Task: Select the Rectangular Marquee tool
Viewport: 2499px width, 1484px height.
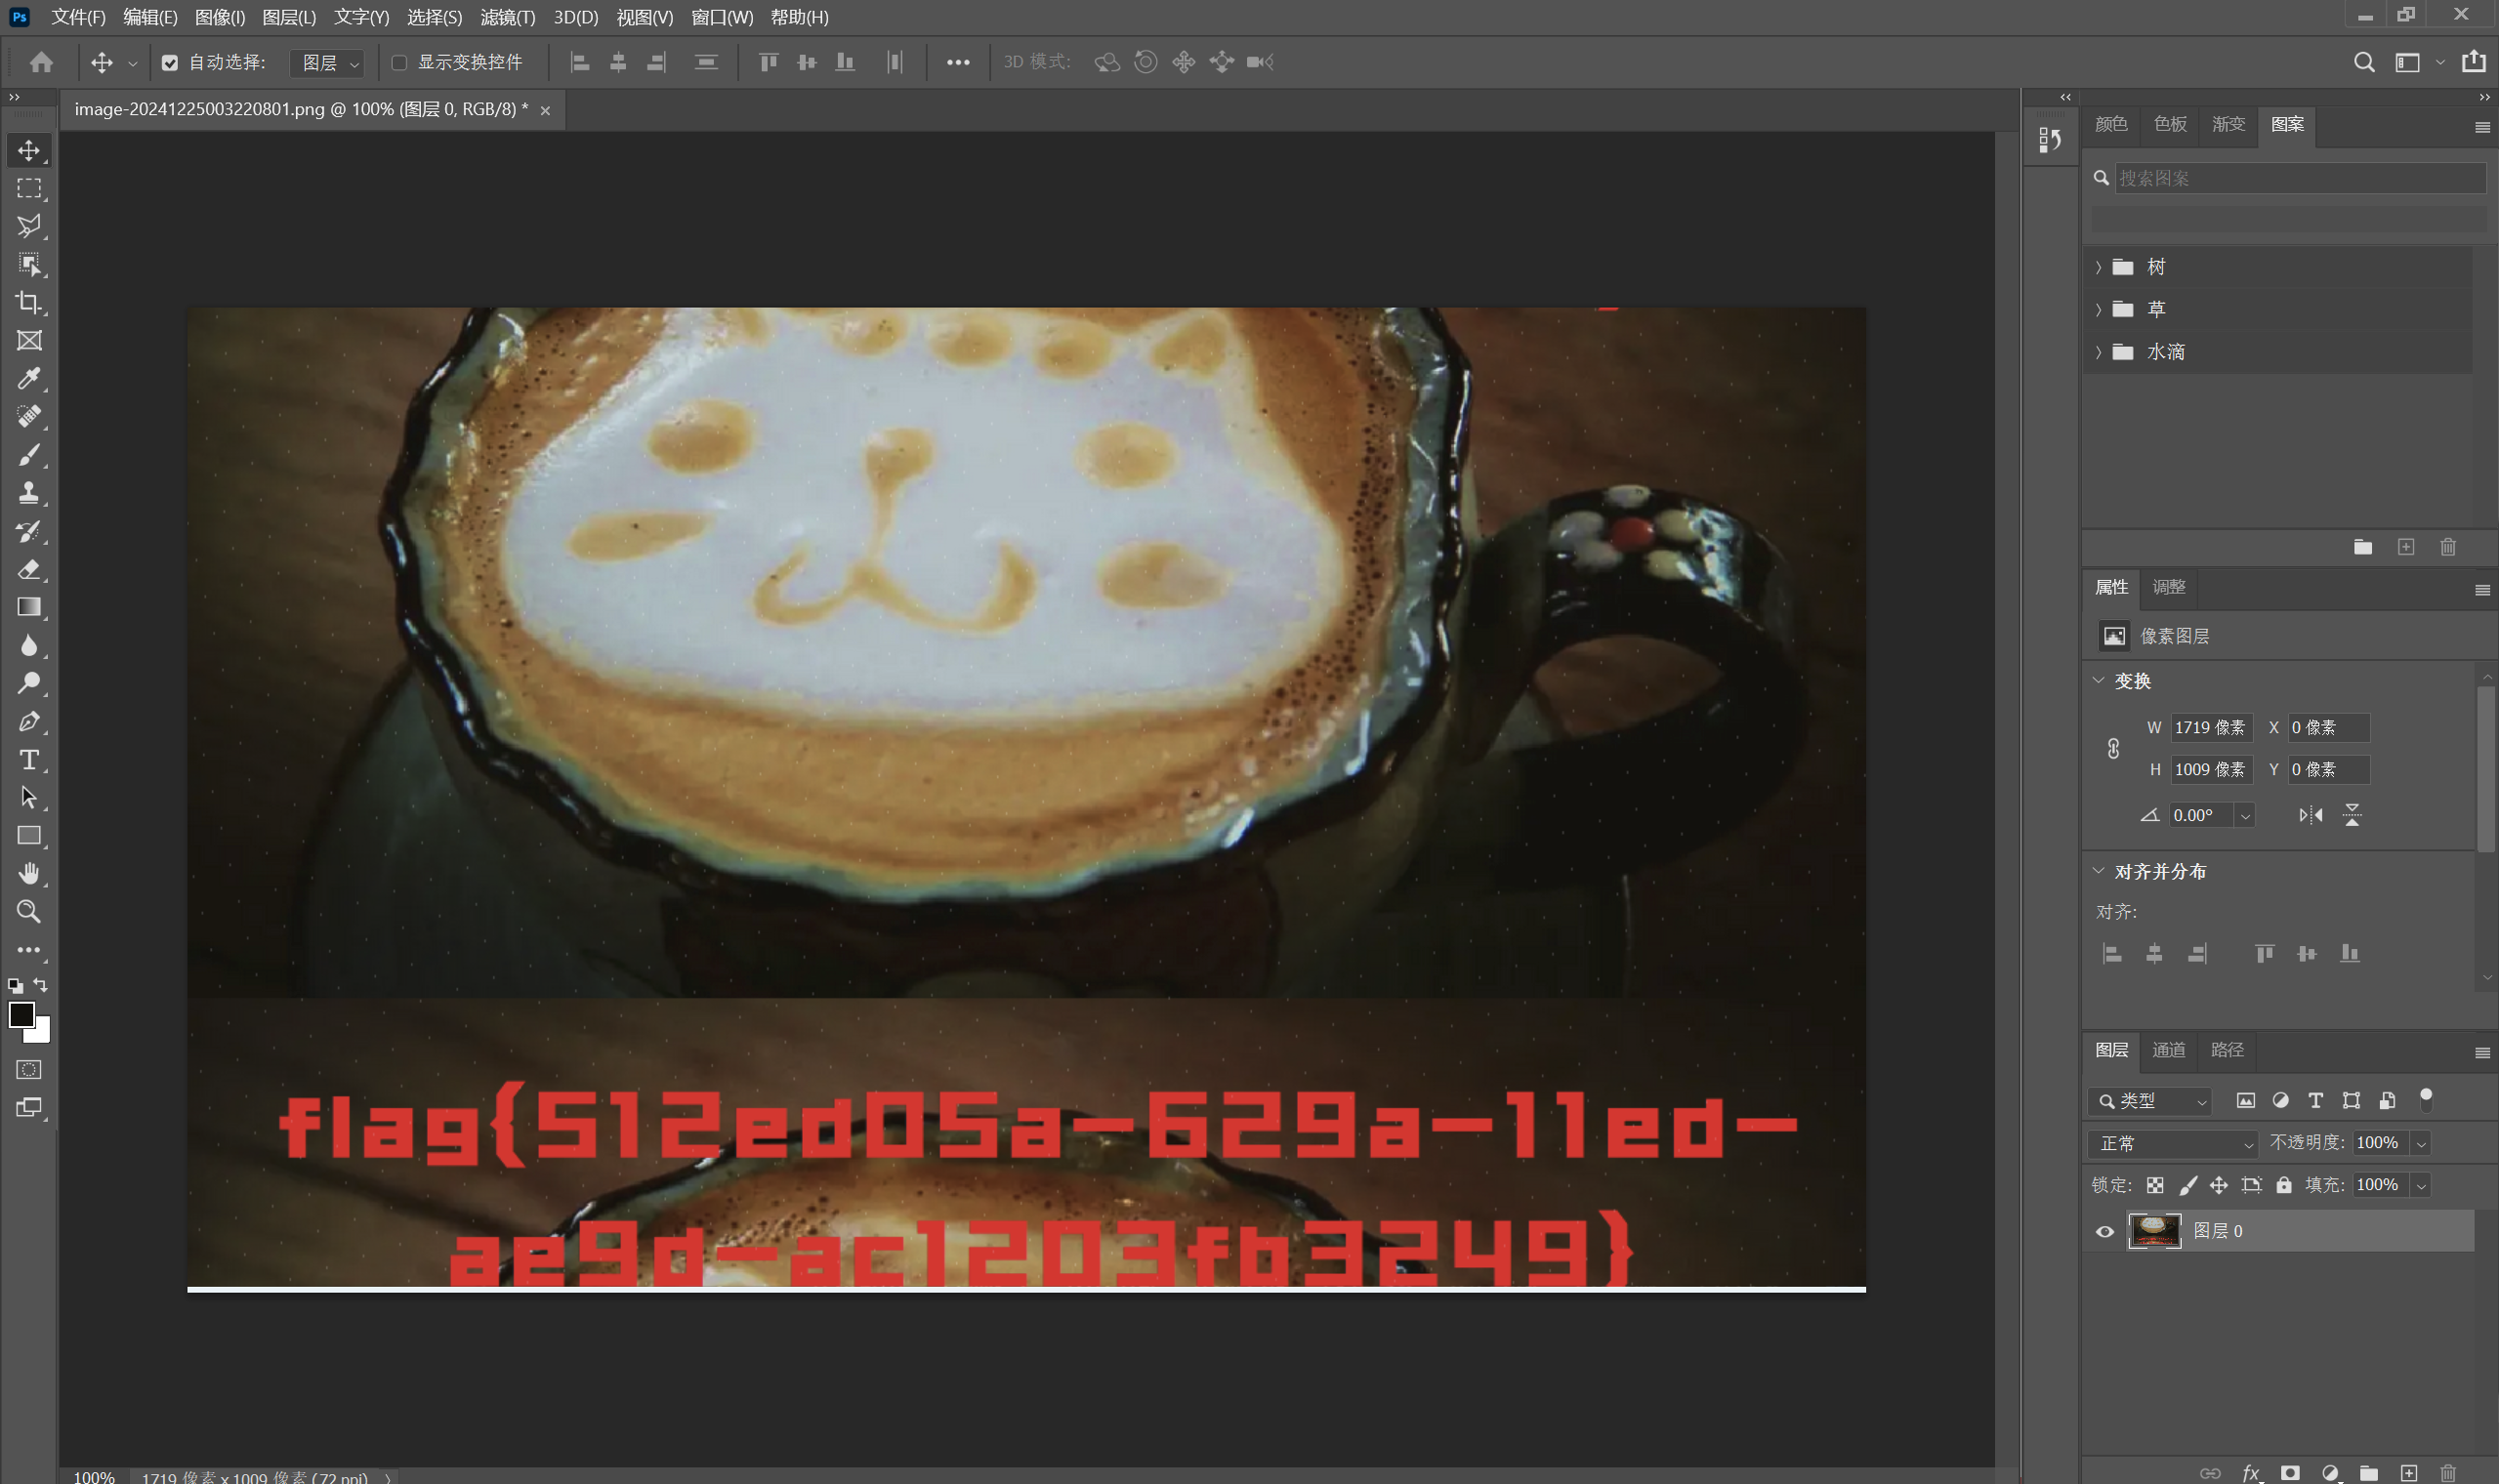Action: [29, 189]
